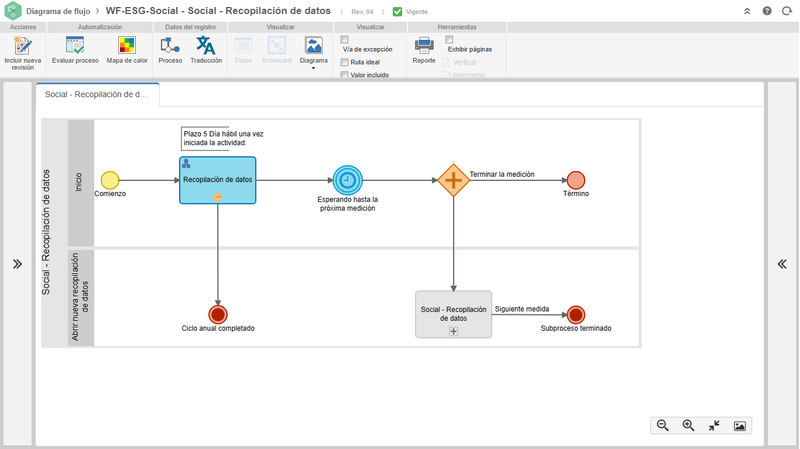Open the Diagrama dropdown menu

313,52
